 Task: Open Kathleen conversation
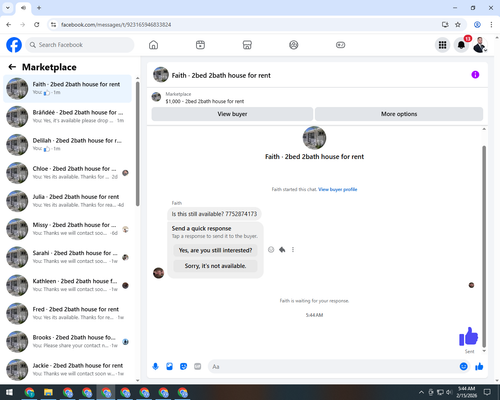pyautogui.click(x=67, y=285)
